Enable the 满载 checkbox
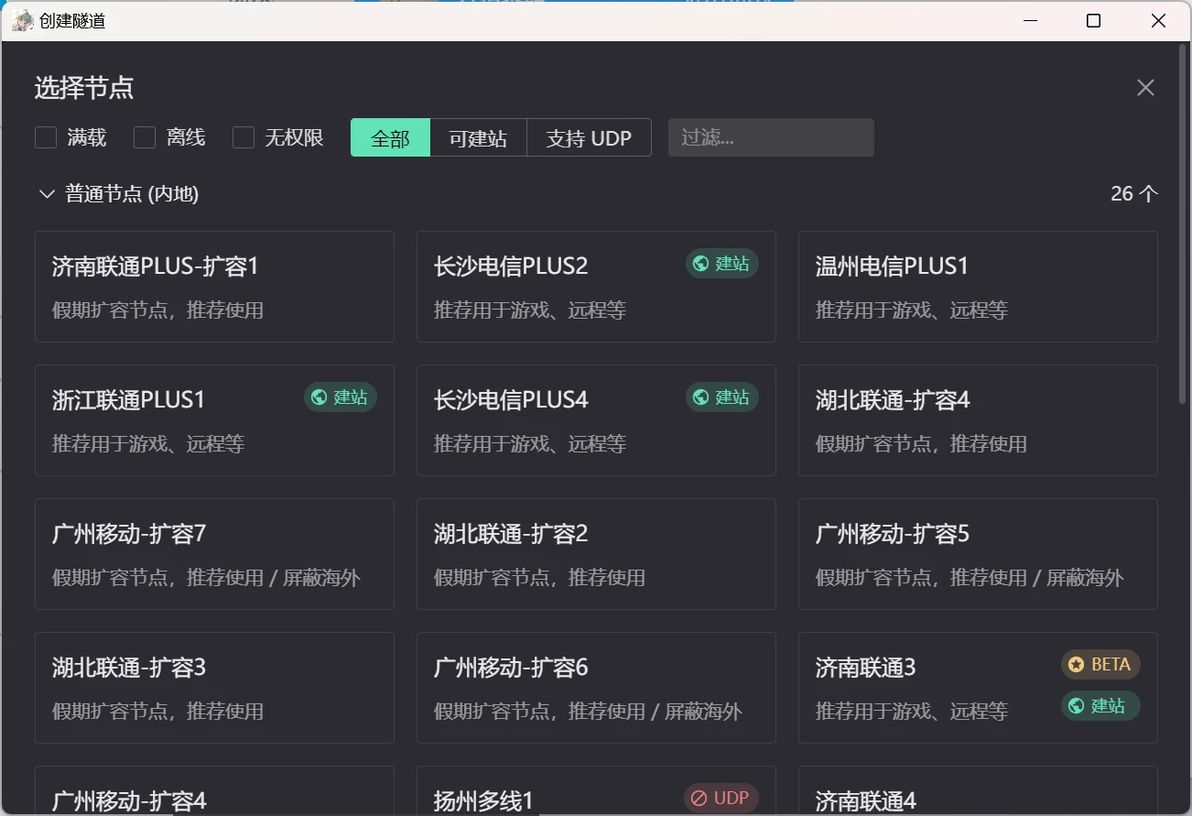The image size is (1192, 816). (x=46, y=138)
